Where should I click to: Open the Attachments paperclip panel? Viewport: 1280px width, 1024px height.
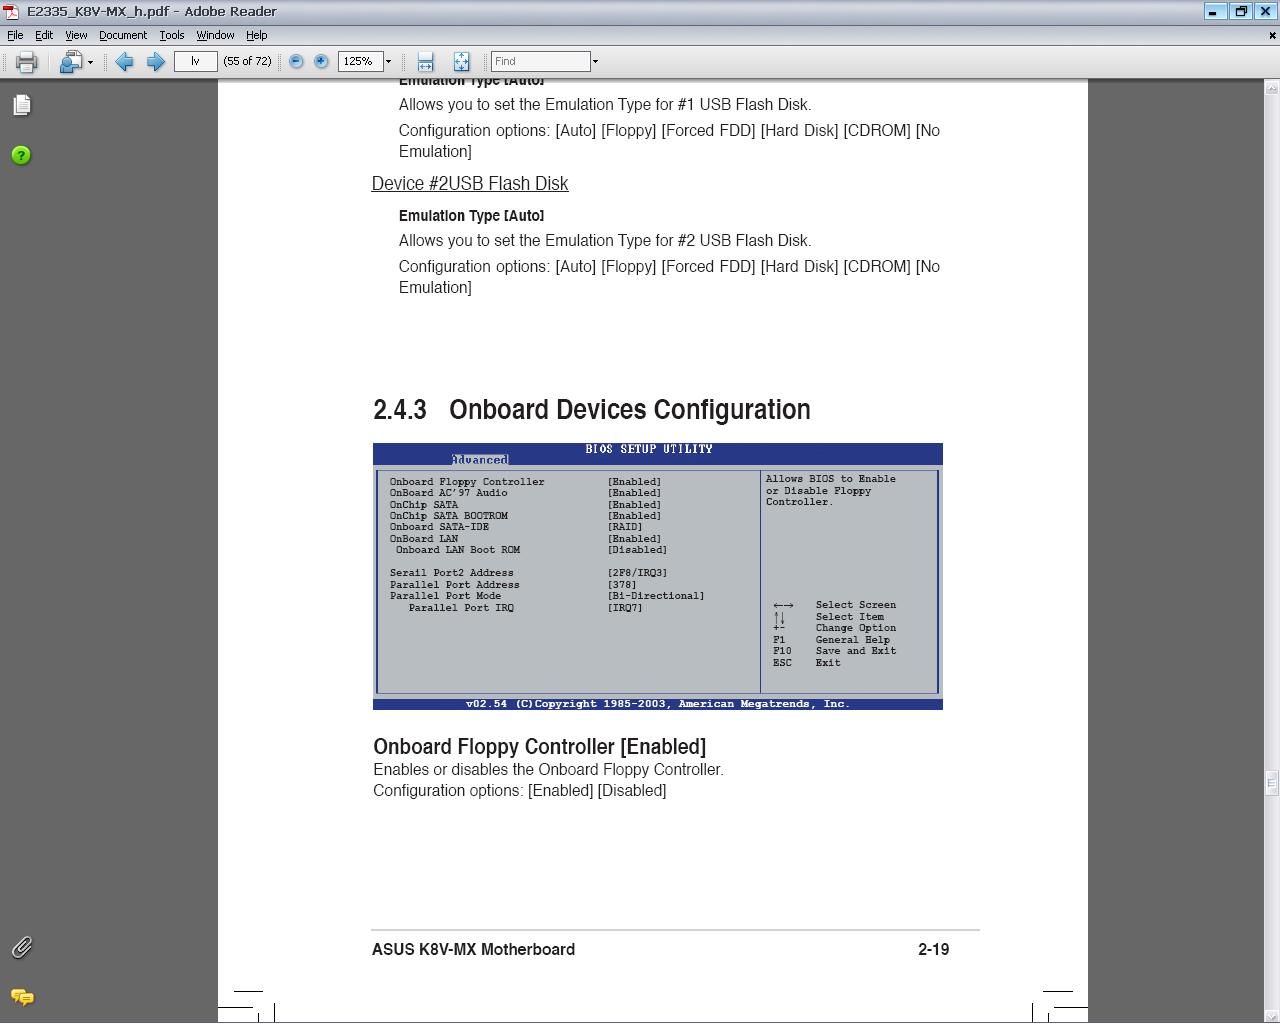coord(21,947)
